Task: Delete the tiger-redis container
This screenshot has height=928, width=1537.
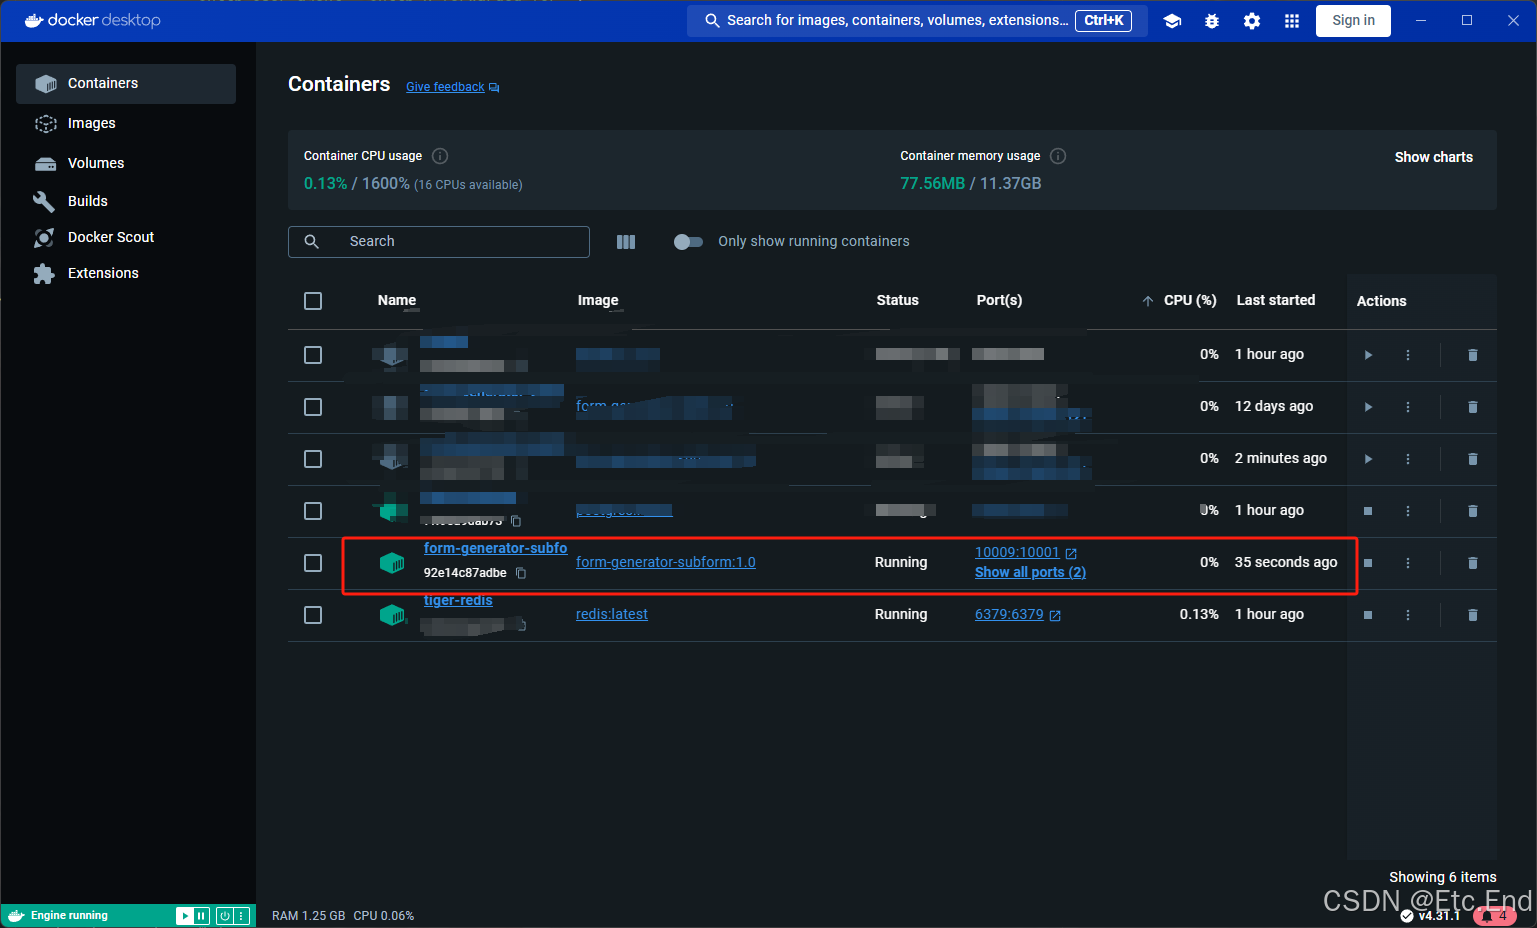Action: [1472, 615]
